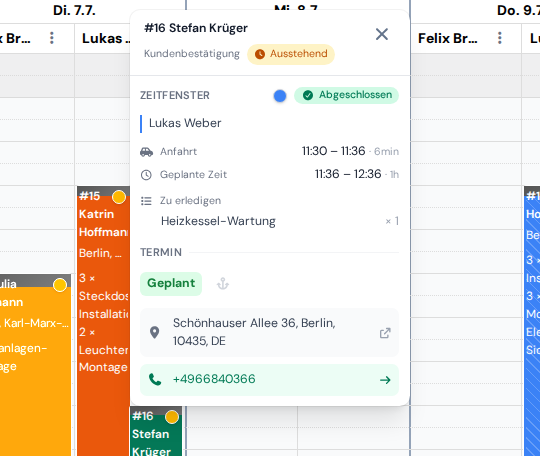This screenshot has height=456, width=540.
Task: Click the map pin icon in address card
Action: pyautogui.click(x=155, y=332)
